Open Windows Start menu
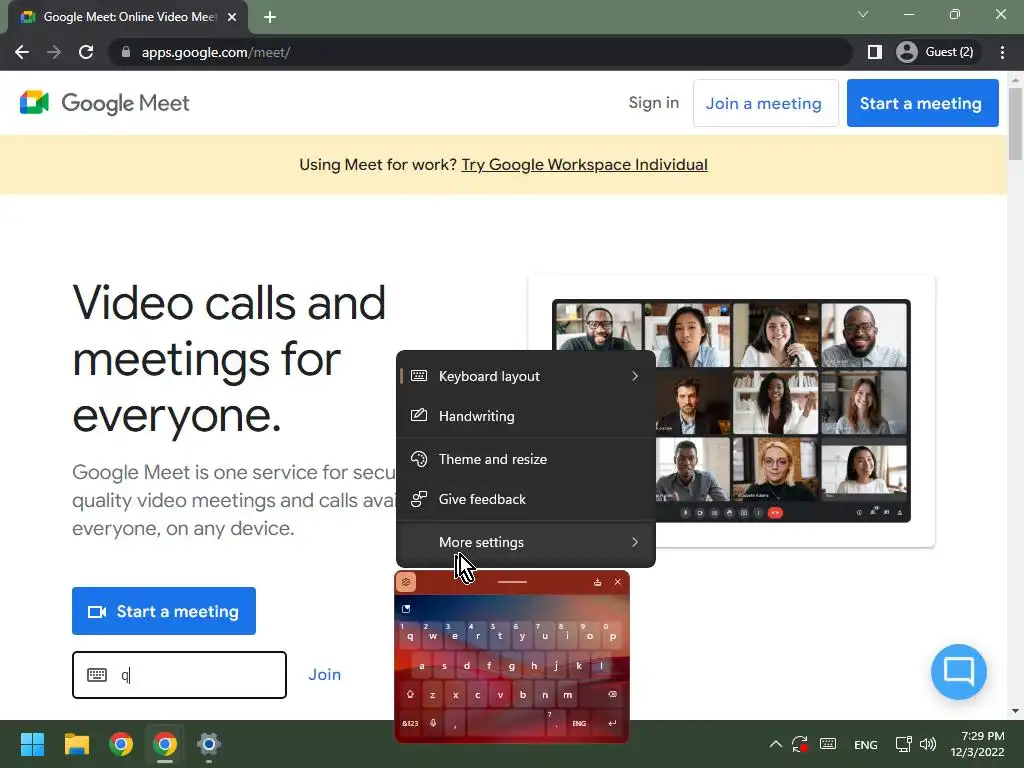The image size is (1024, 768). coord(32,744)
